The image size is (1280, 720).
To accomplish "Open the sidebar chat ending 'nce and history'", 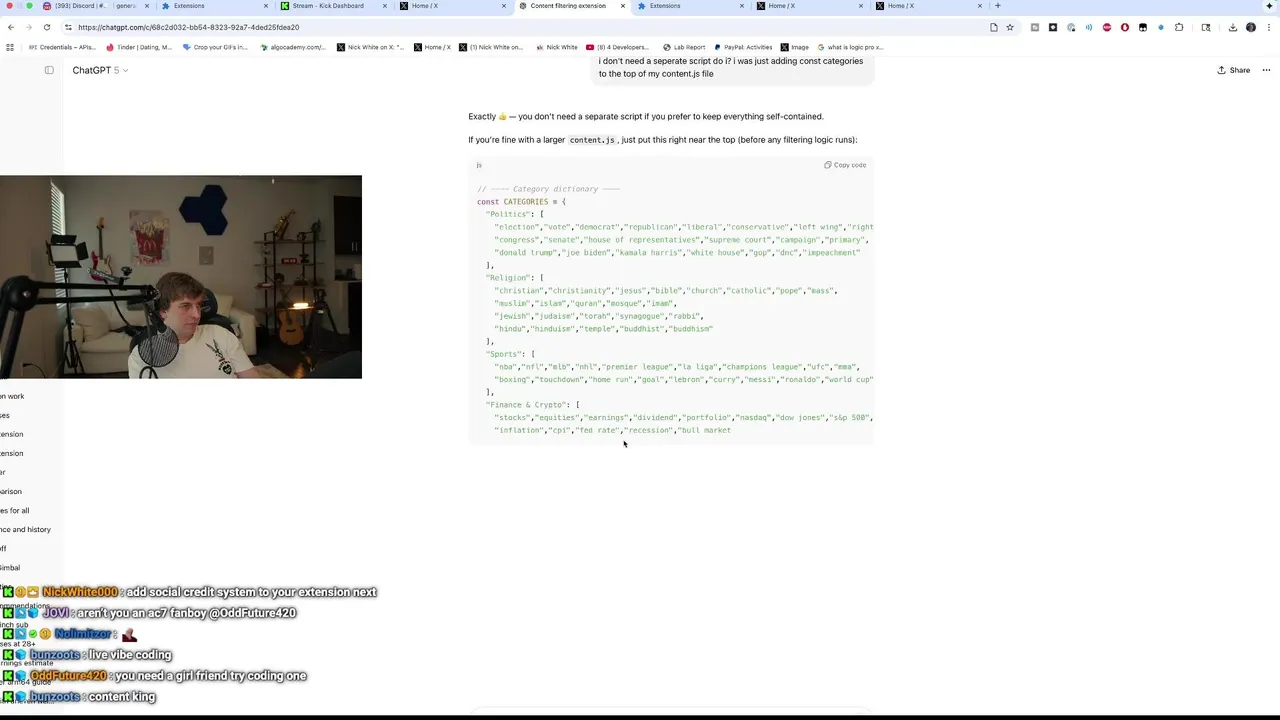I will [25, 530].
